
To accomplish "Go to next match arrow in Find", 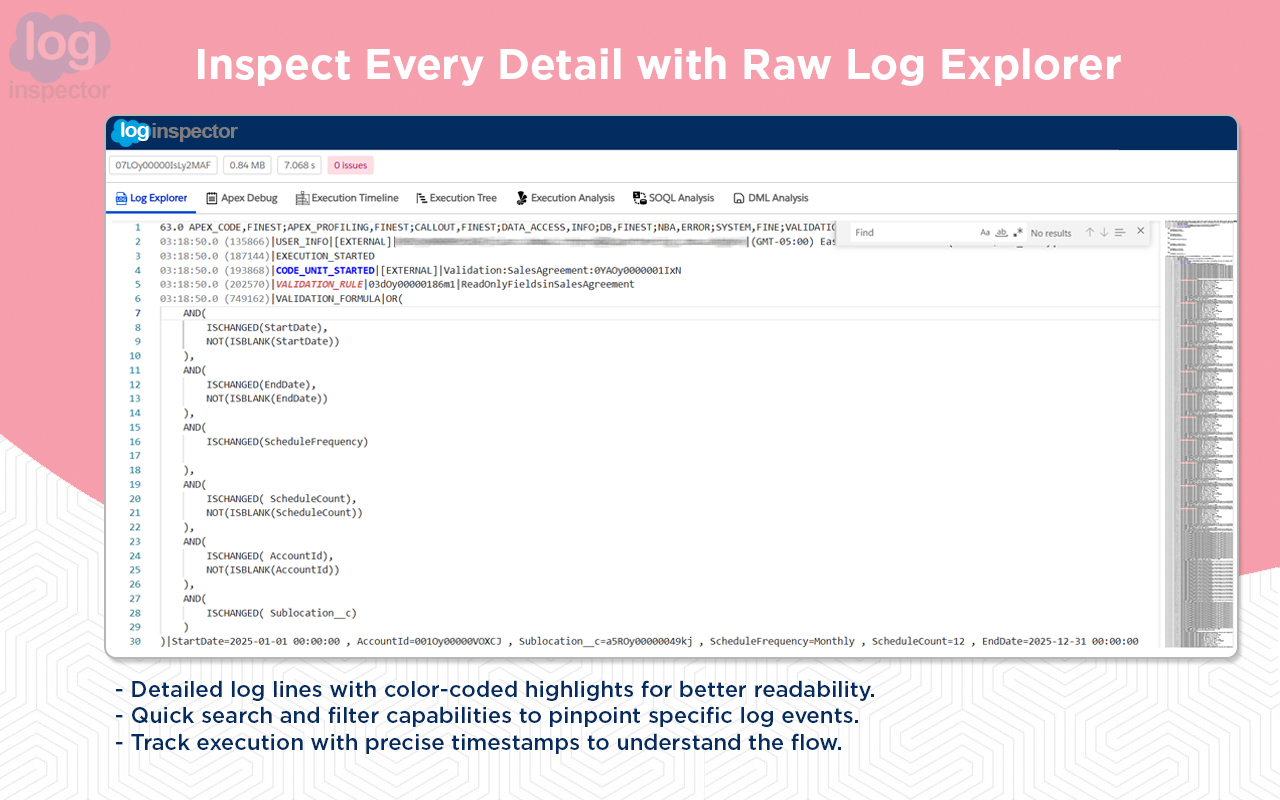I will coord(1104,232).
